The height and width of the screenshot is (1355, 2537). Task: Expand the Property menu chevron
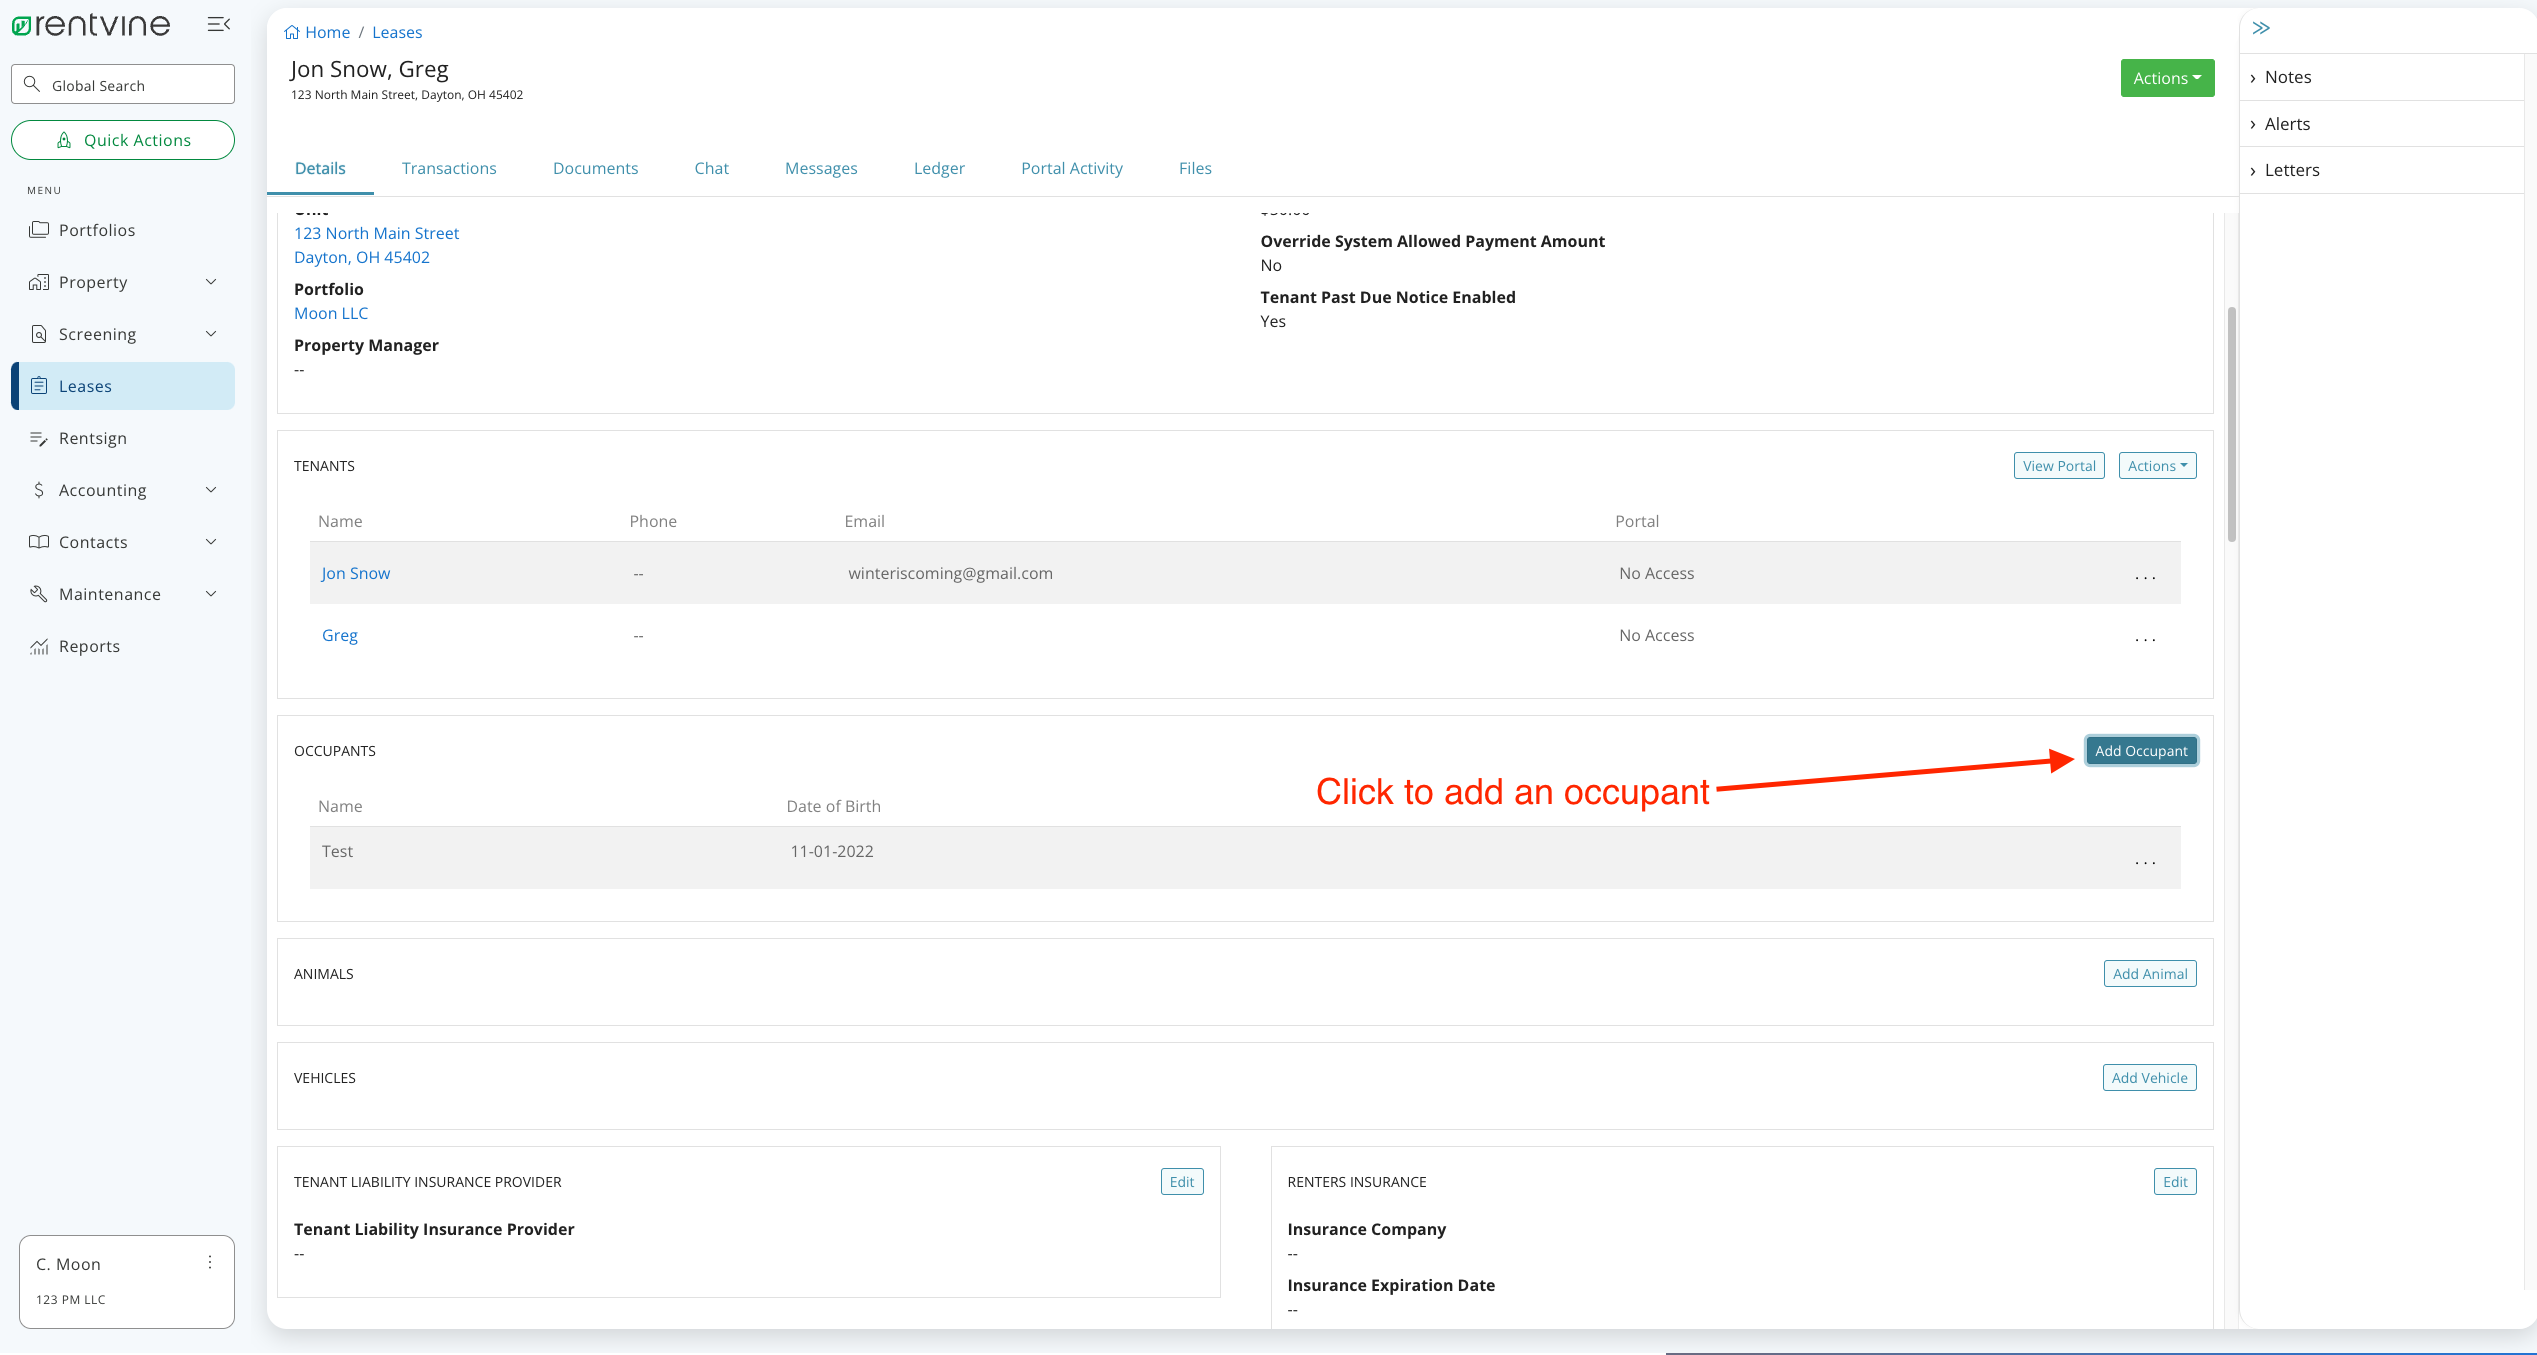click(x=211, y=282)
